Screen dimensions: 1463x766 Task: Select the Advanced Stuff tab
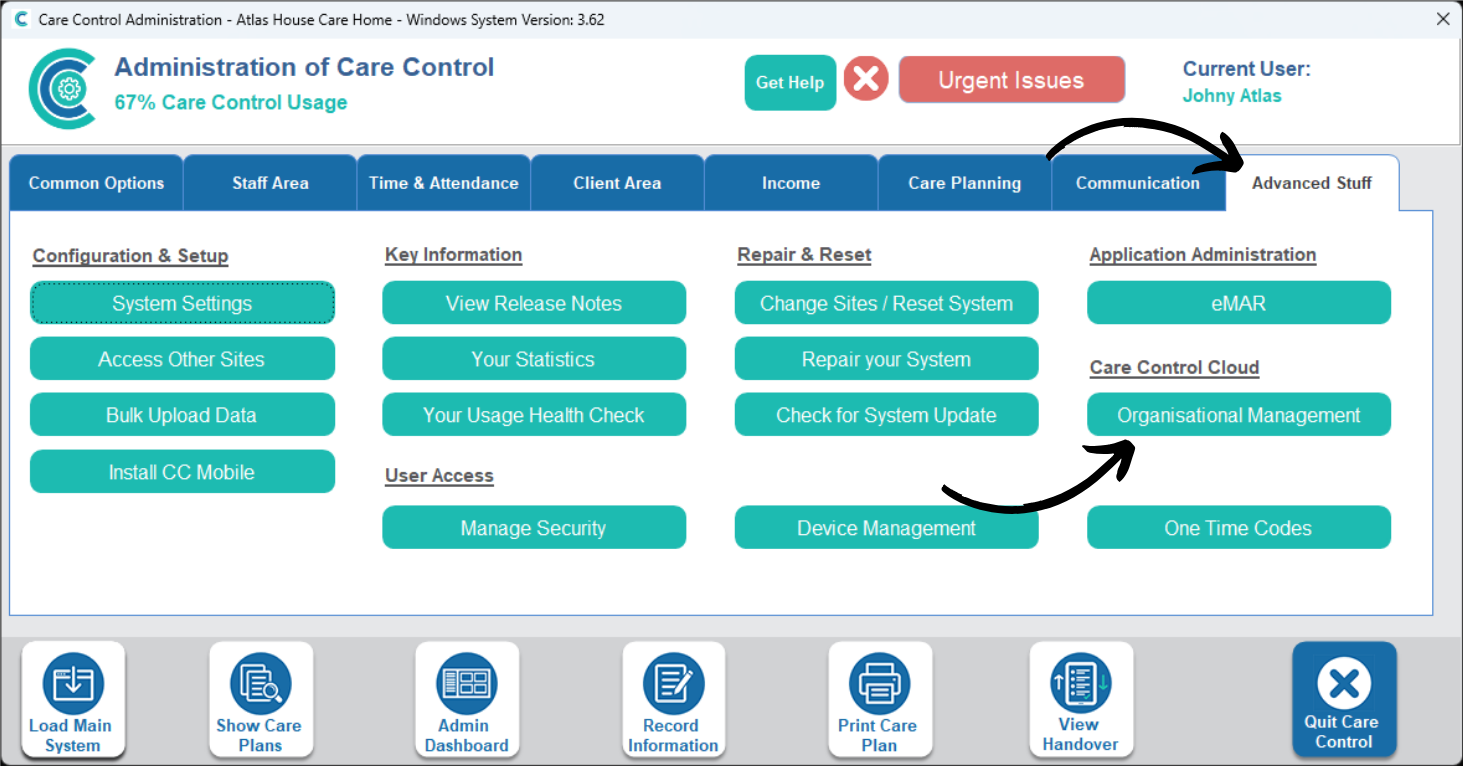coord(1312,183)
